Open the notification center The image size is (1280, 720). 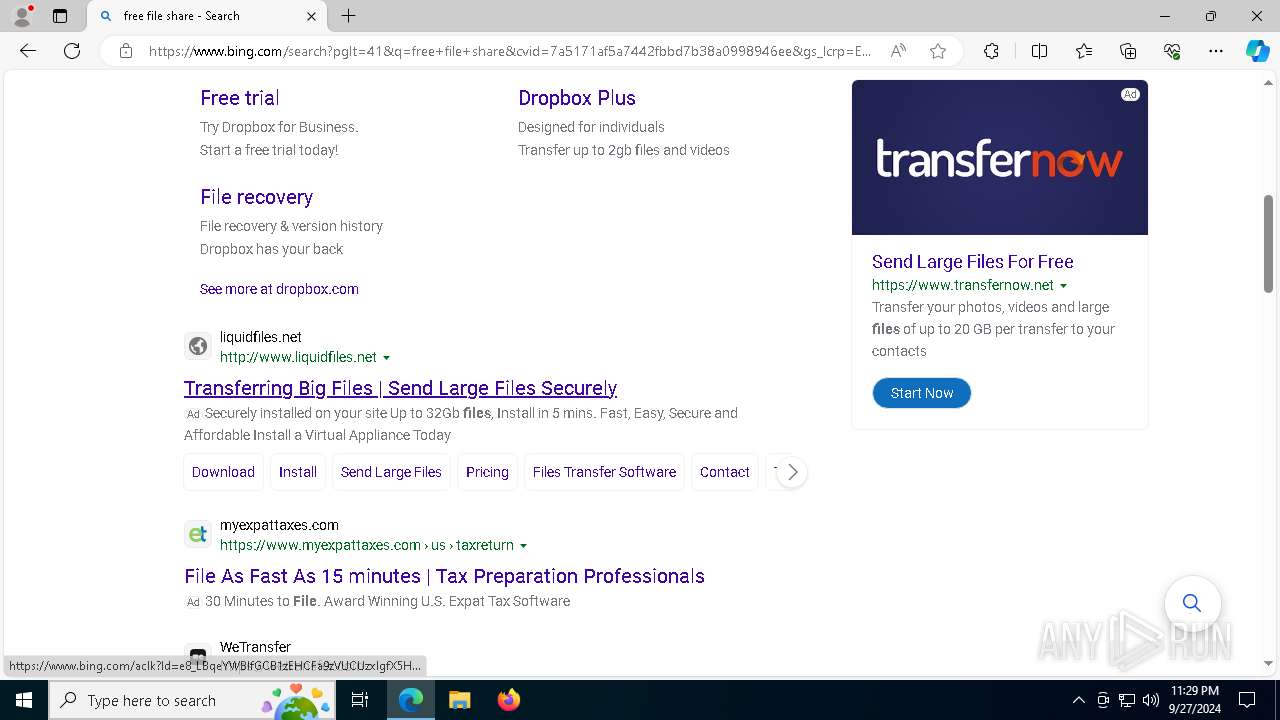click(1247, 700)
